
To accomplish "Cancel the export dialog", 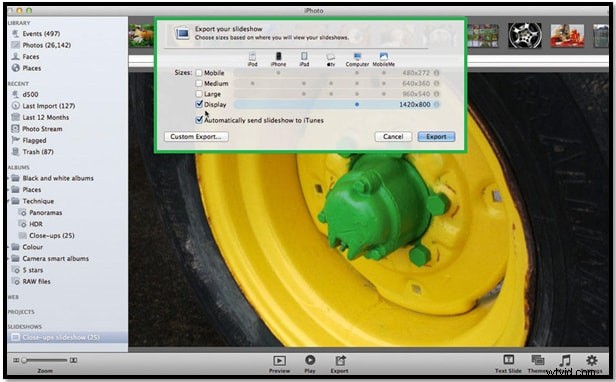I will 393,137.
